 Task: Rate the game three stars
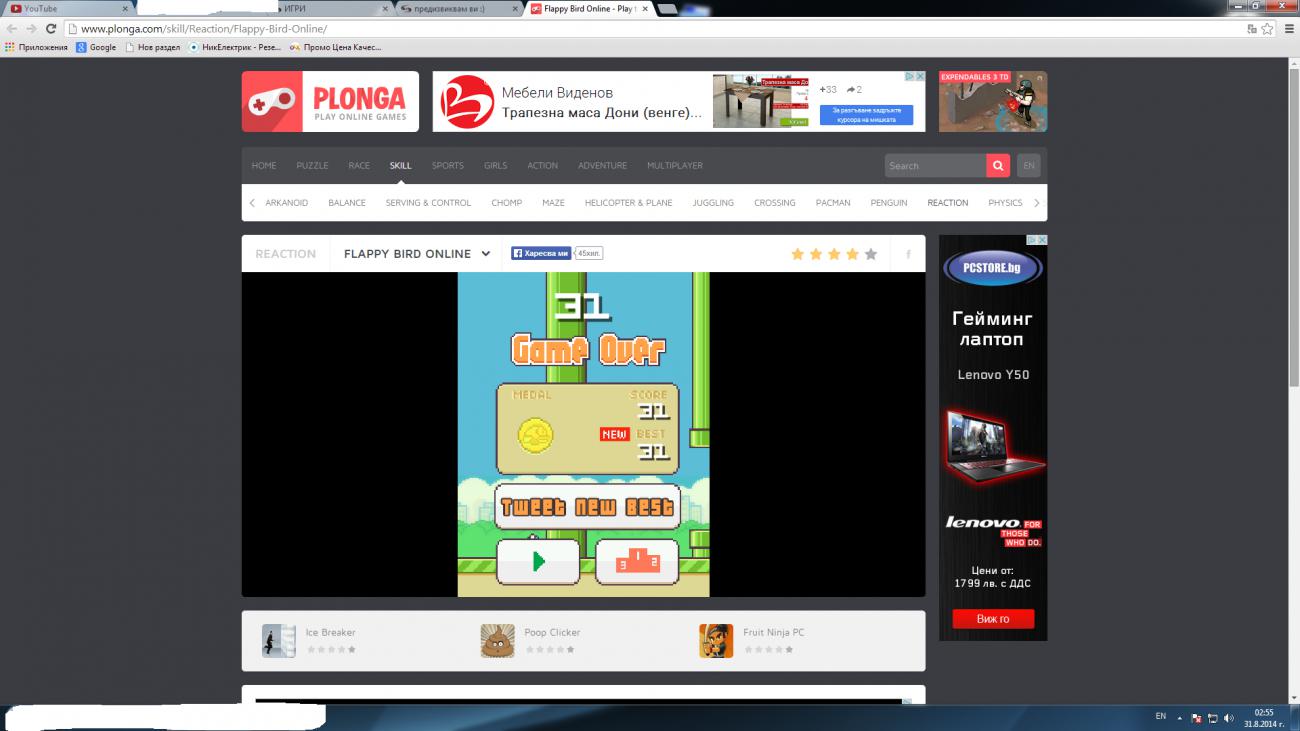(834, 254)
